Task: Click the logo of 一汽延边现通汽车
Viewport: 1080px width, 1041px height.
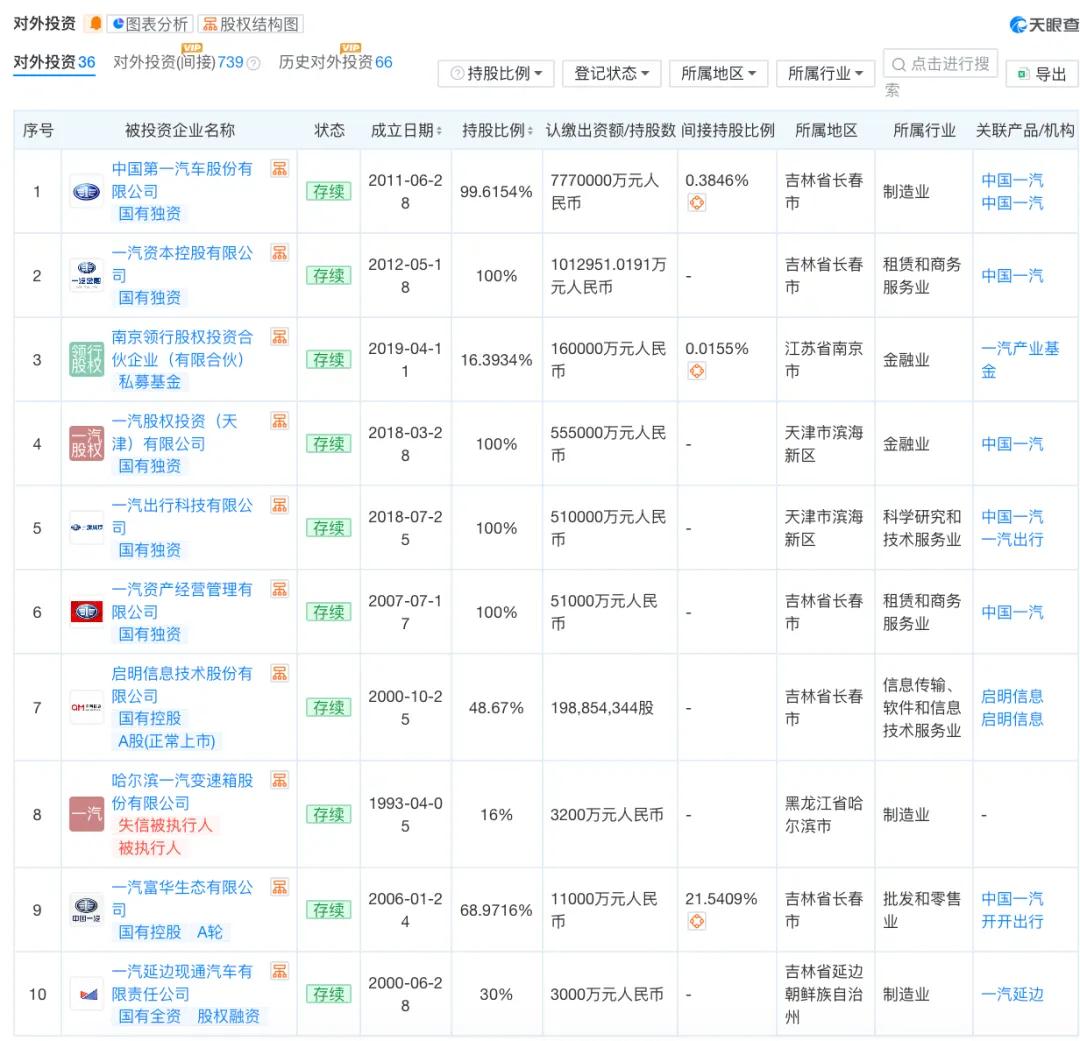Action: (86, 994)
